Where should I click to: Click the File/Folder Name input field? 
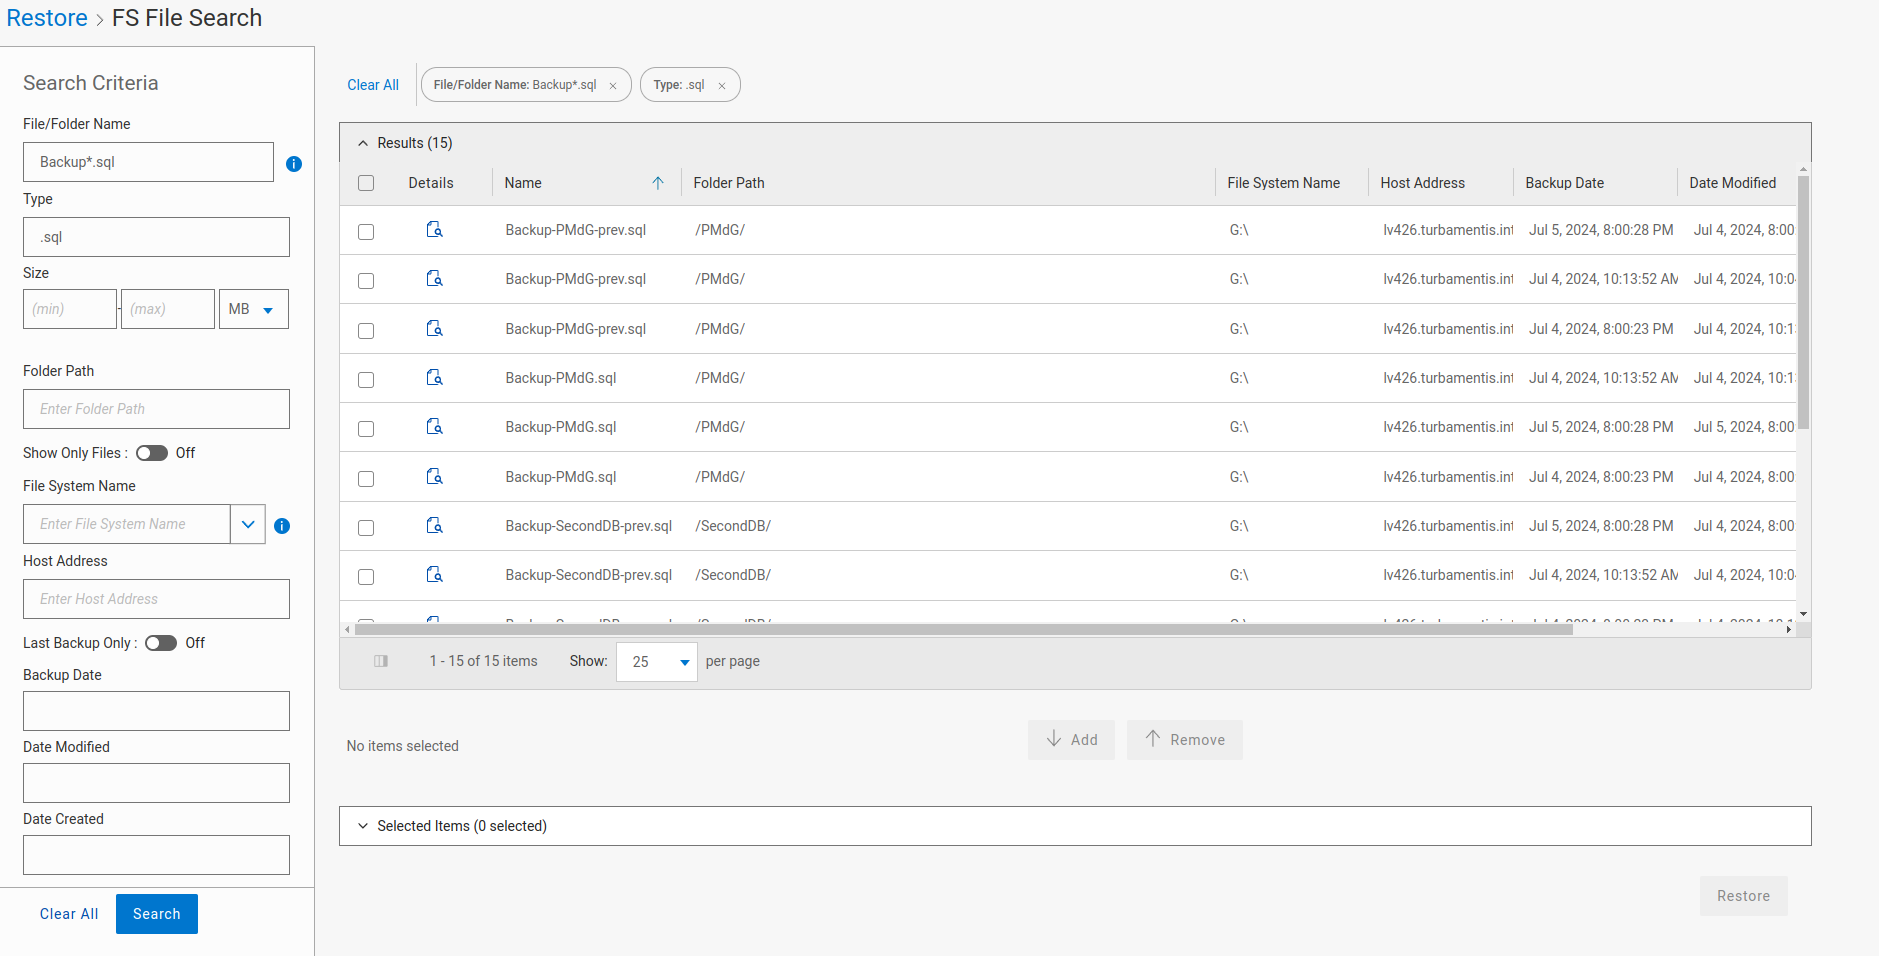(148, 162)
